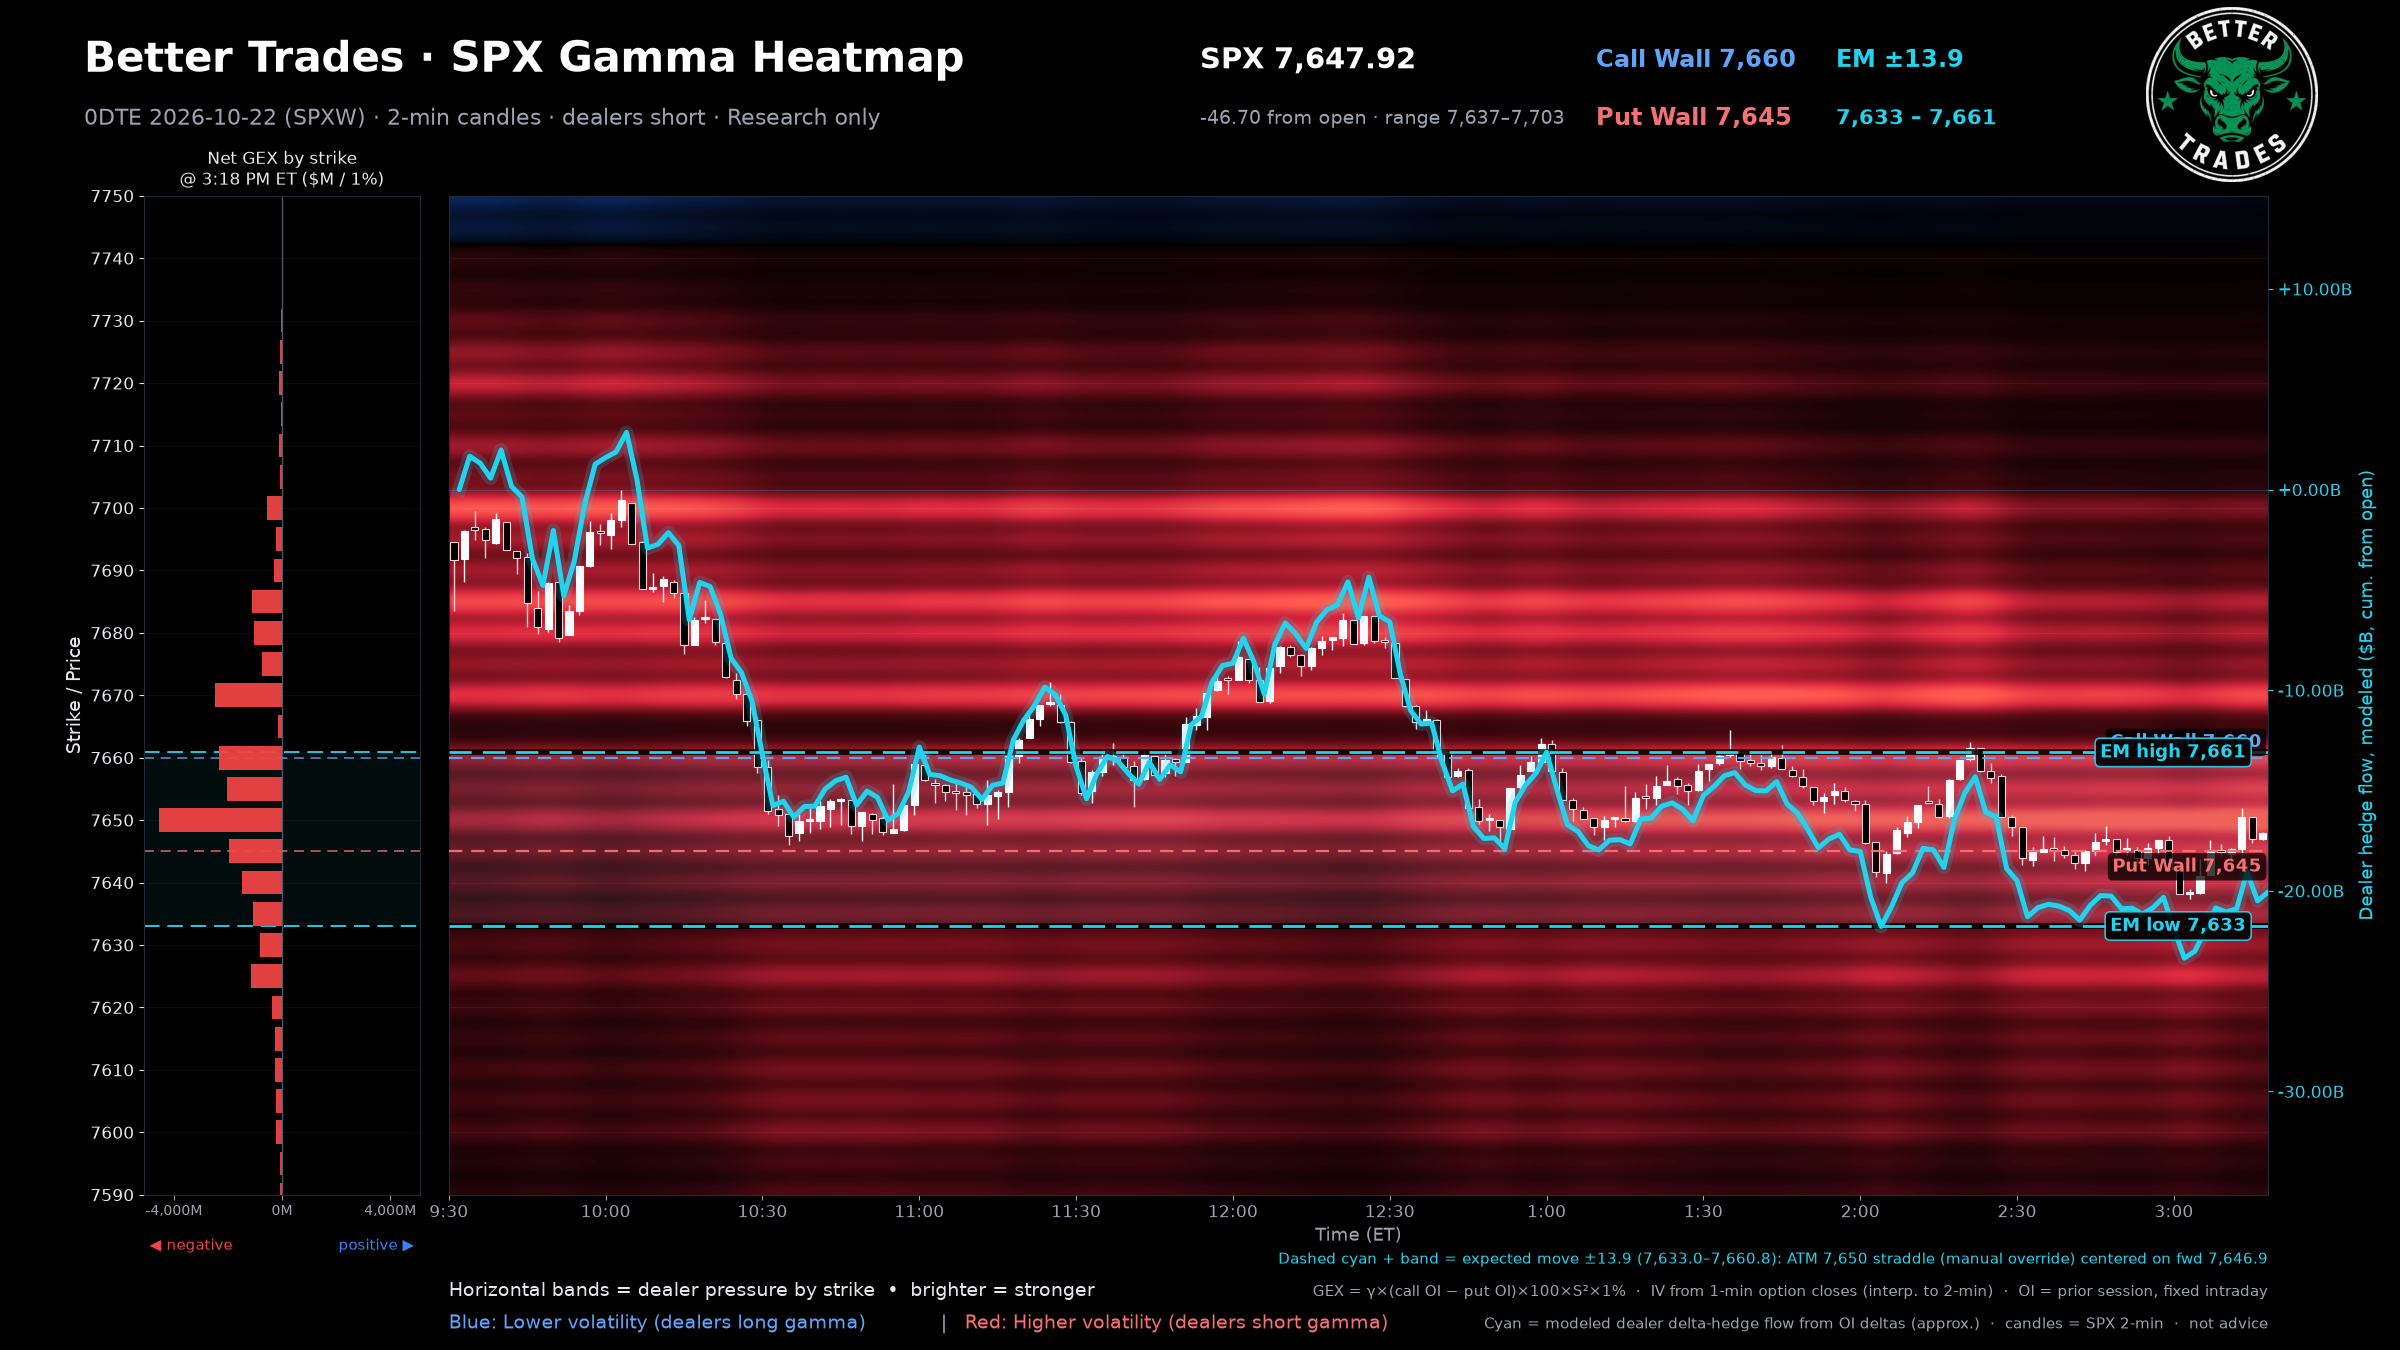Click the Better Trades bull logo
2400x1350 pixels.
point(2231,95)
